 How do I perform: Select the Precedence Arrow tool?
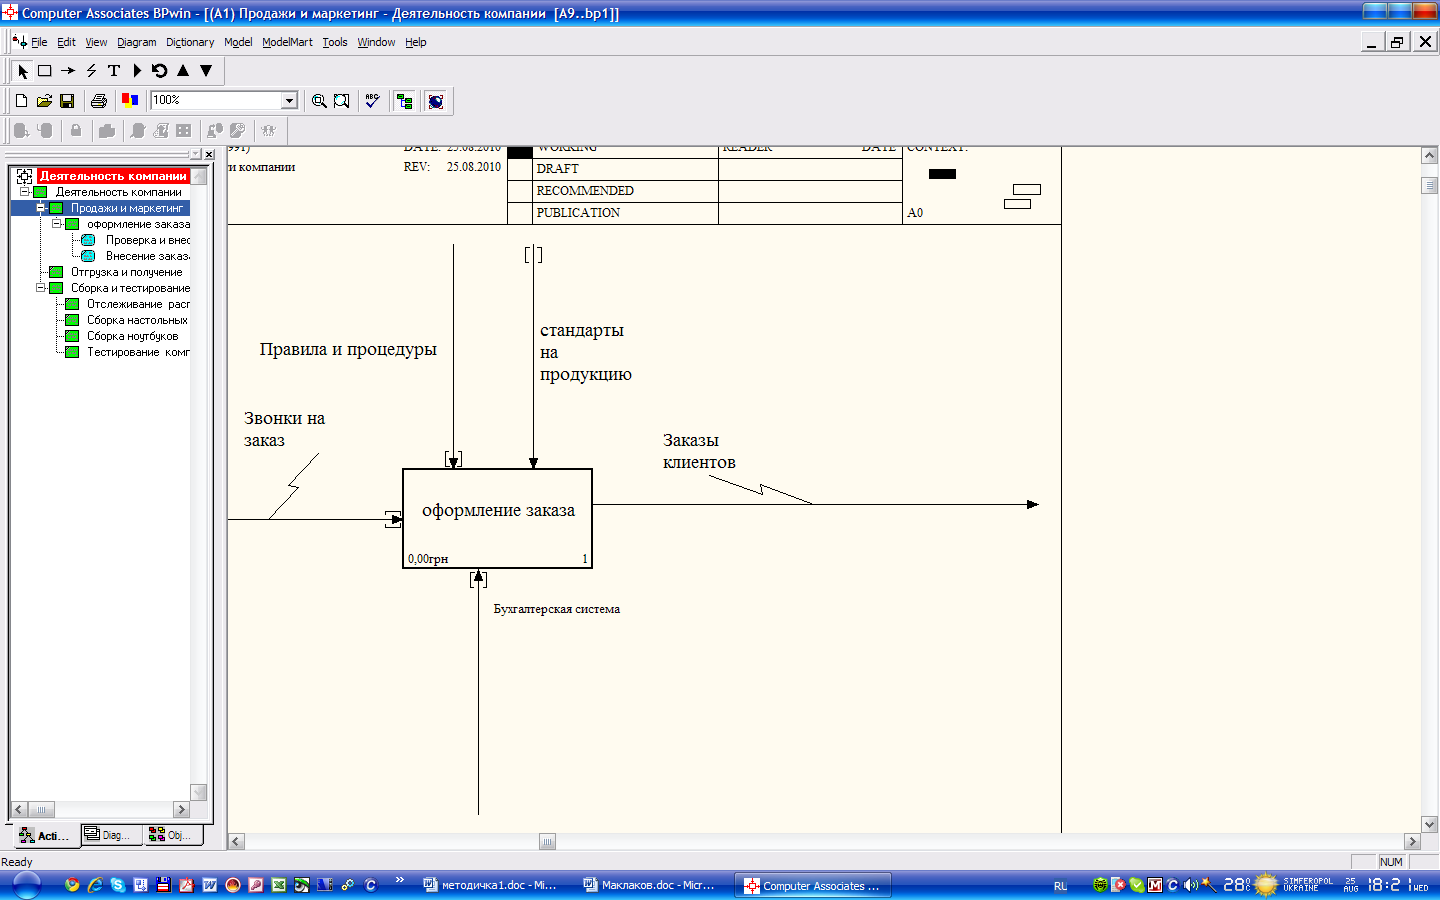(68, 71)
